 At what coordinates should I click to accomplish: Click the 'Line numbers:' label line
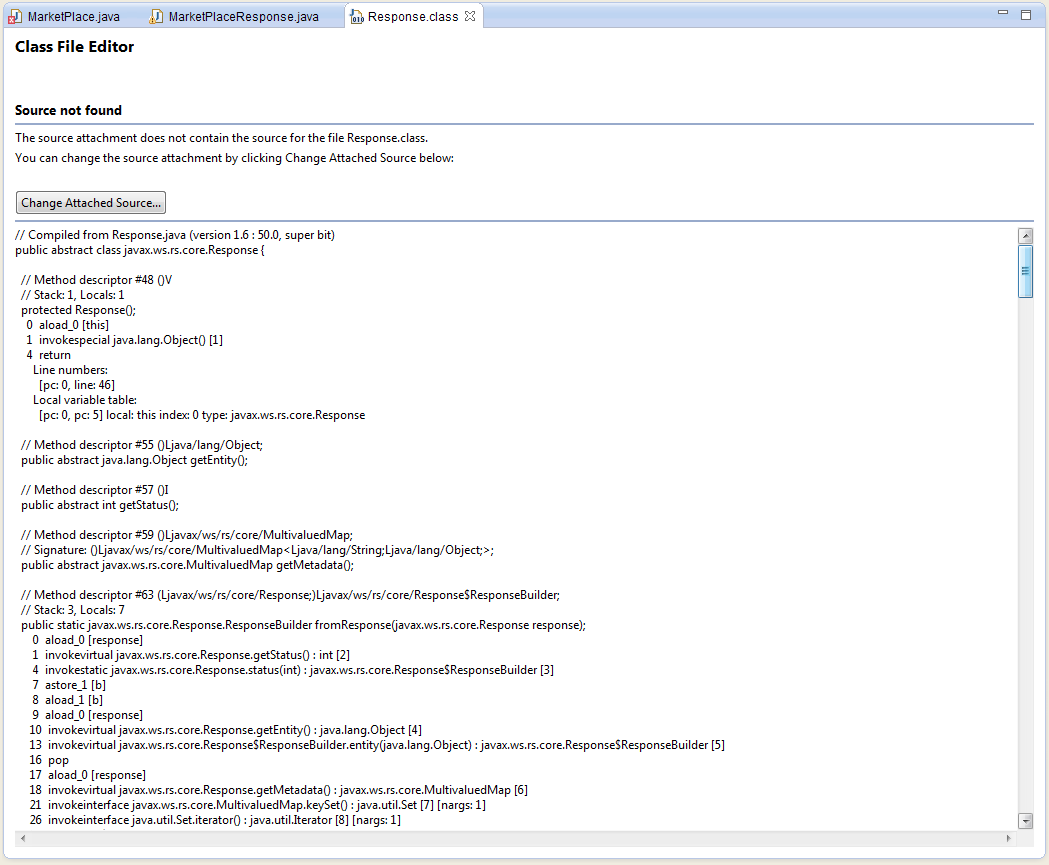[x=70, y=370]
